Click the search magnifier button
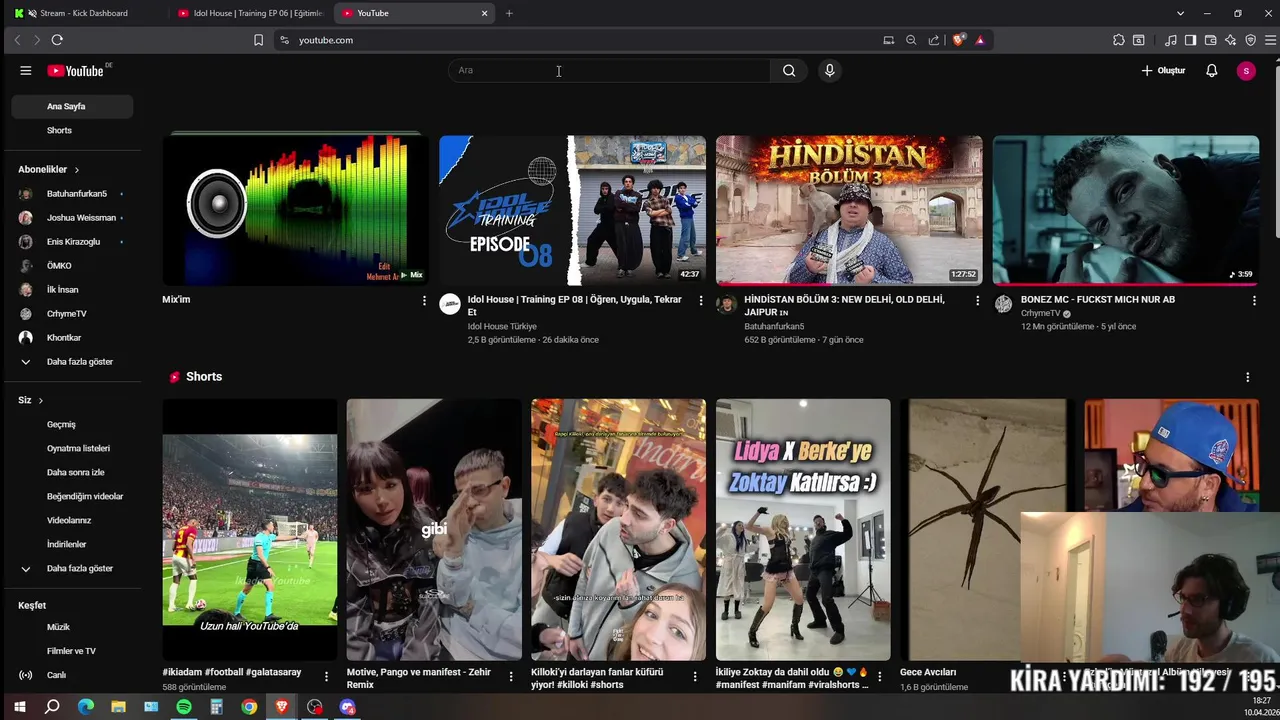This screenshot has height=720, width=1280. click(x=789, y=71)
